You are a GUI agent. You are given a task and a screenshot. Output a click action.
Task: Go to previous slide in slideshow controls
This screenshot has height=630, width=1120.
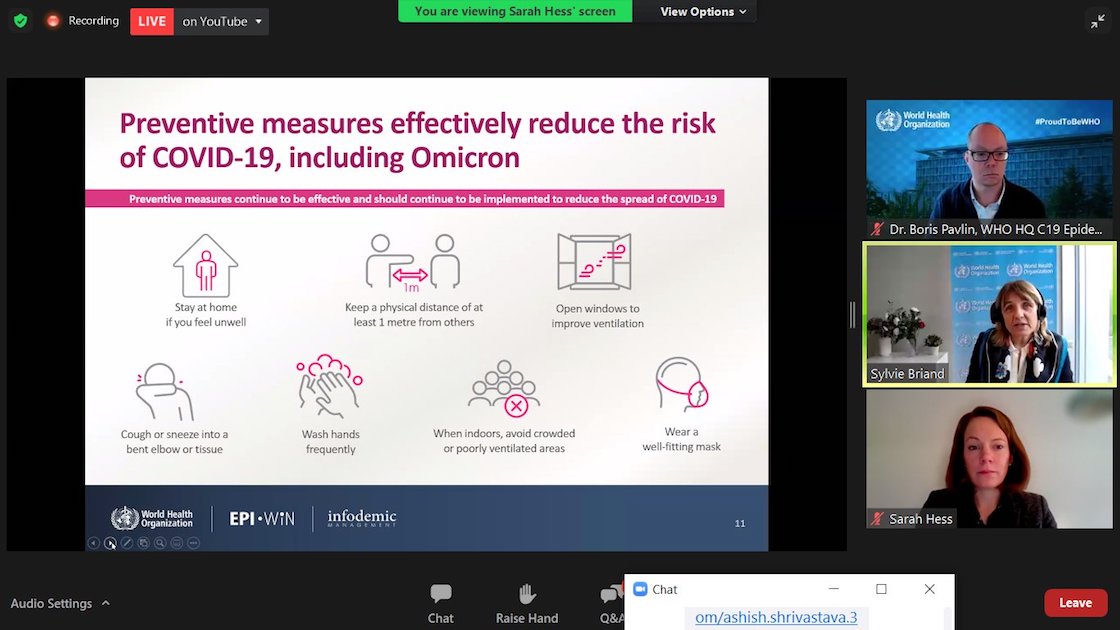94,543
